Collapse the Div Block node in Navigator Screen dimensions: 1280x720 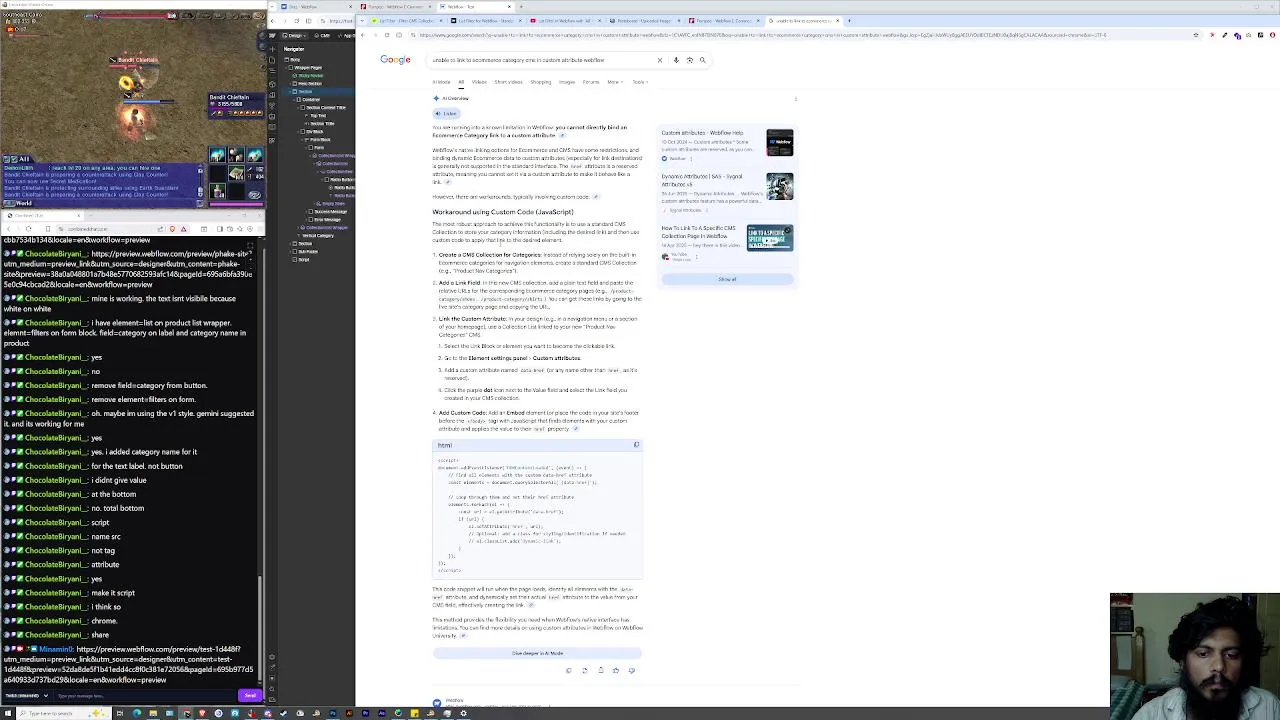pos(299,132)
